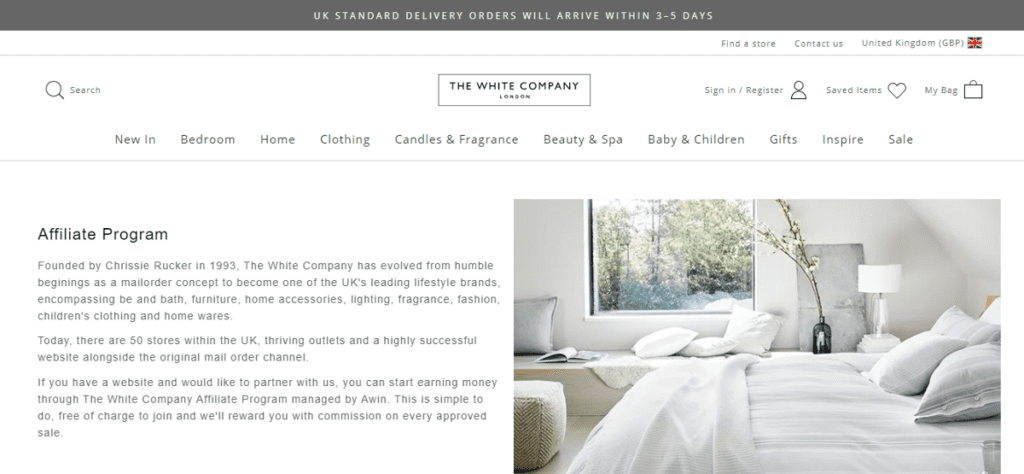Open the Bedroom menu
The width and height of the screenshot is (1024, 474).
coord(208,139)
